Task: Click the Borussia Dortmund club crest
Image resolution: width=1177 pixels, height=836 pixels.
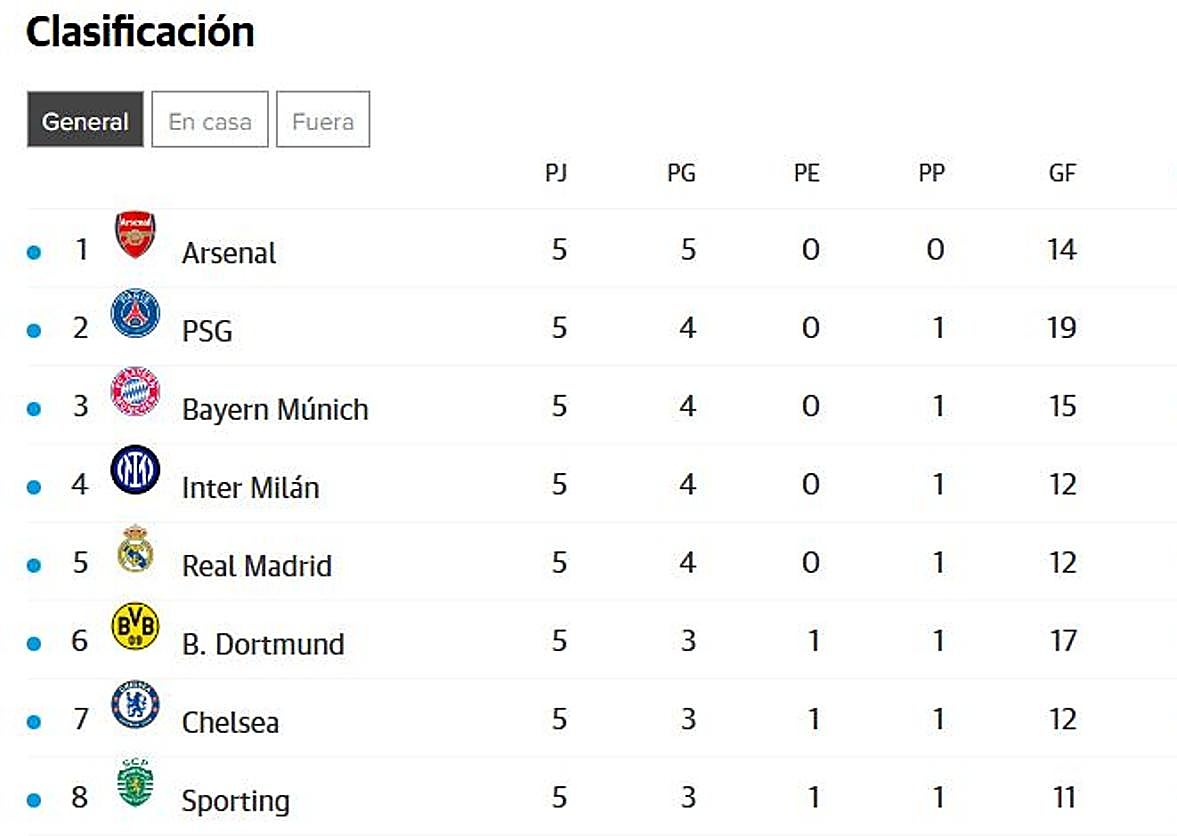Action: pyautogui.click(x=135, y=627)
